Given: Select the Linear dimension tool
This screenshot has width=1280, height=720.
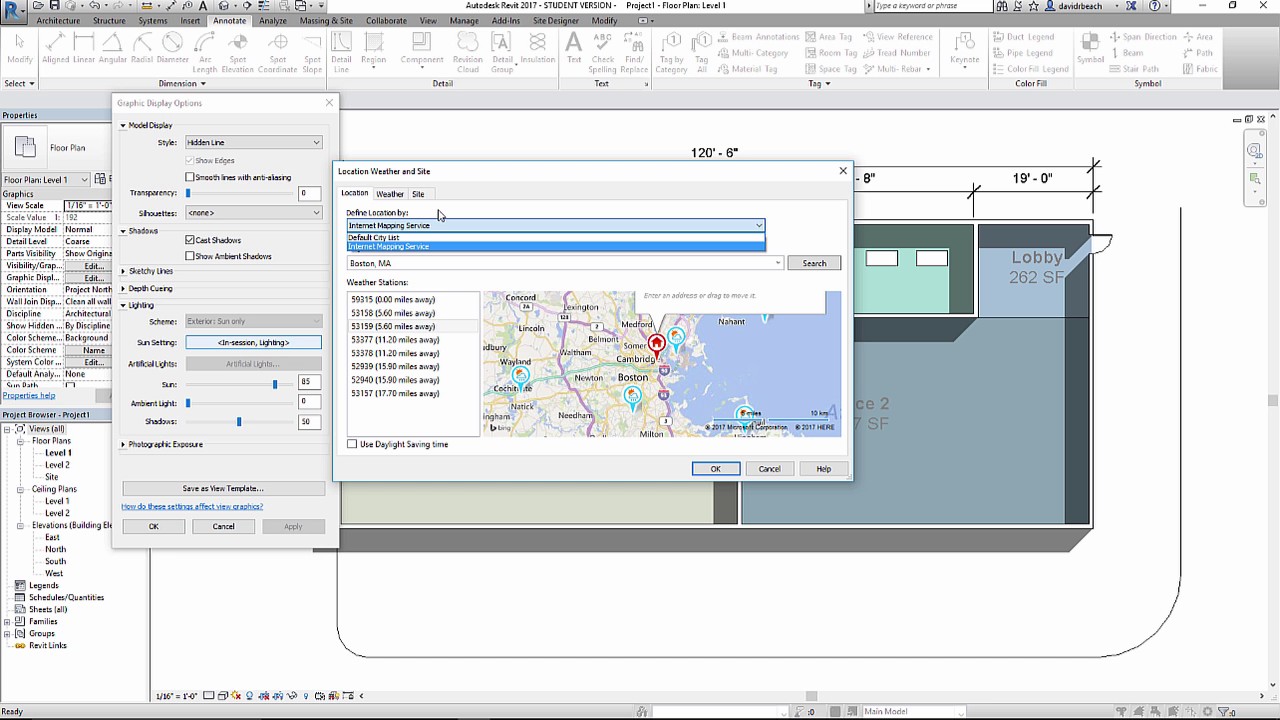Looking at the screenshot, I should point(84,50).
